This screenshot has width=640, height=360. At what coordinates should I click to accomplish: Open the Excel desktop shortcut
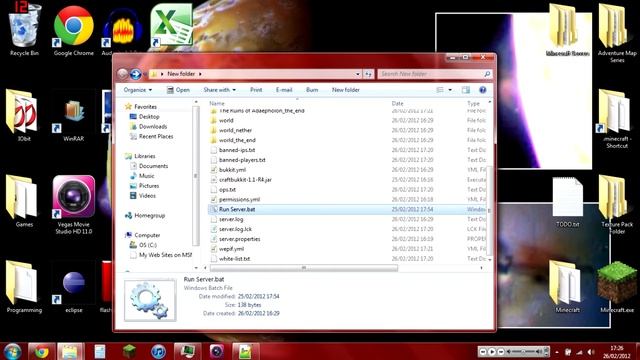coord(171,25)
